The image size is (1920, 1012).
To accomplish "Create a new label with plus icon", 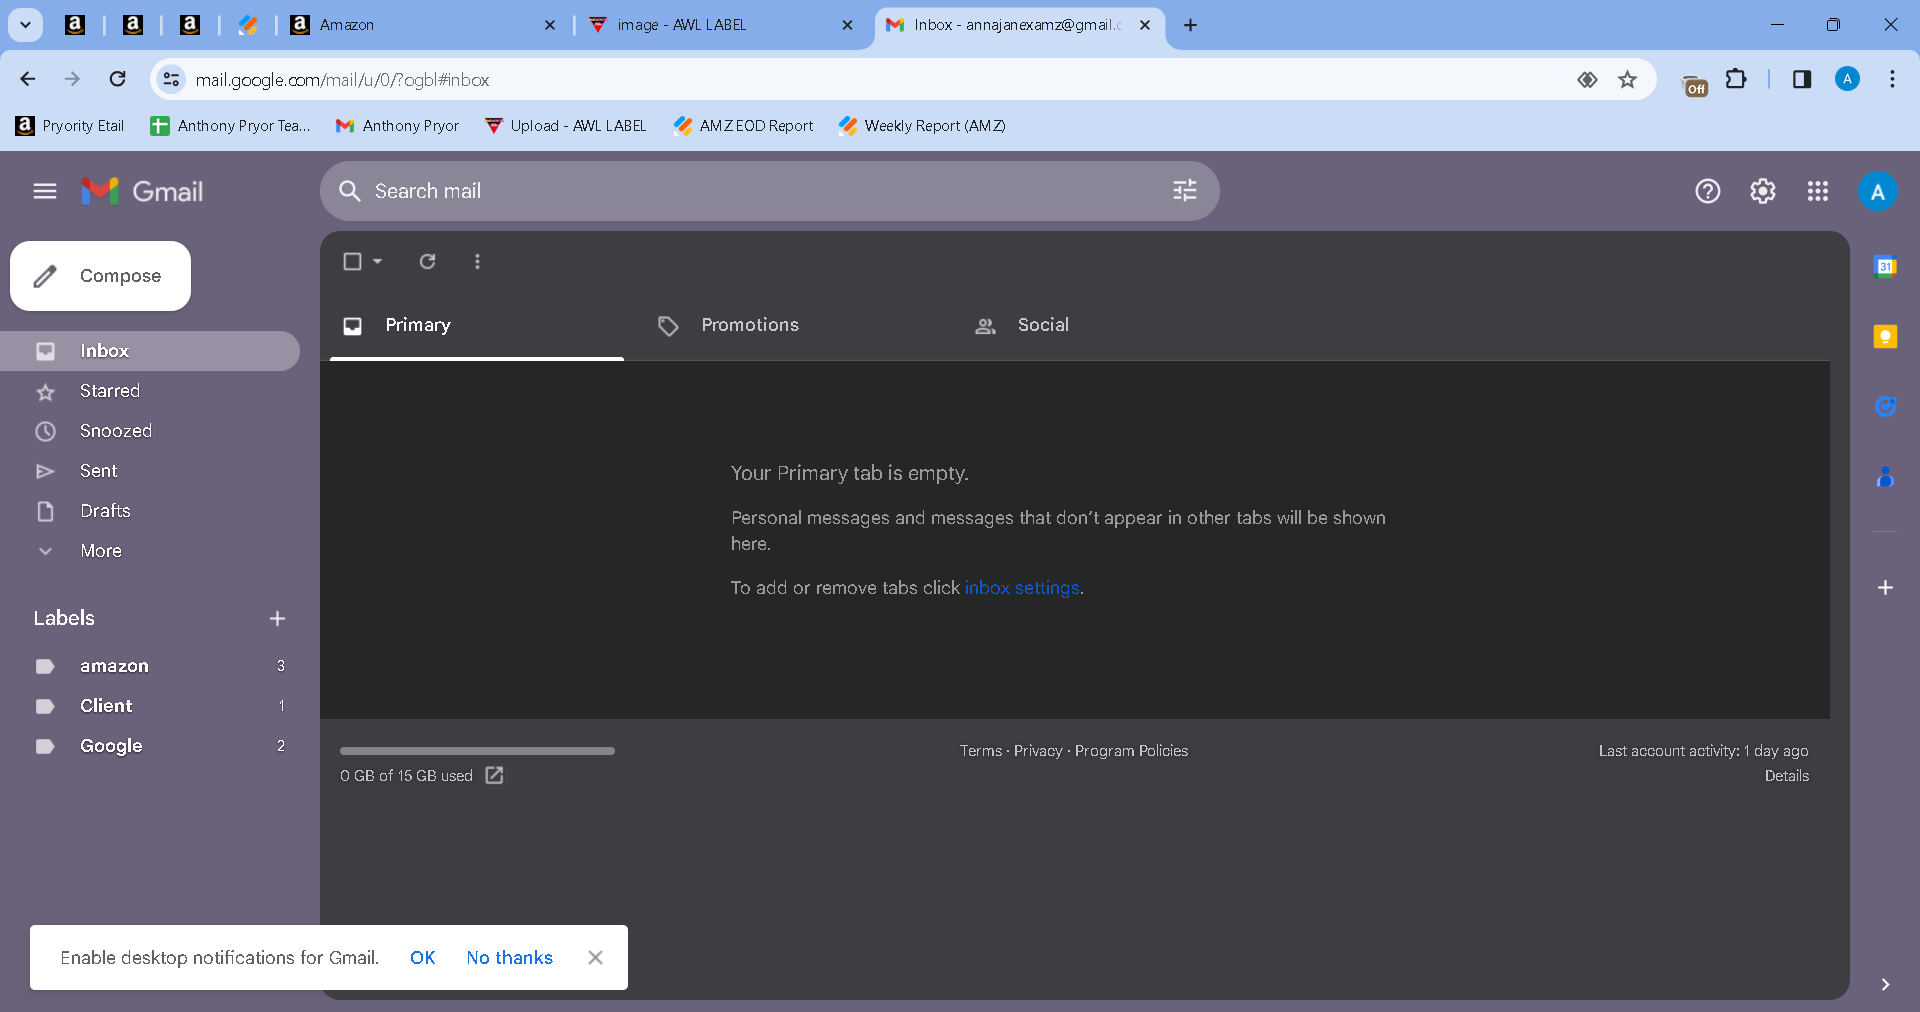I will point(278,619).
